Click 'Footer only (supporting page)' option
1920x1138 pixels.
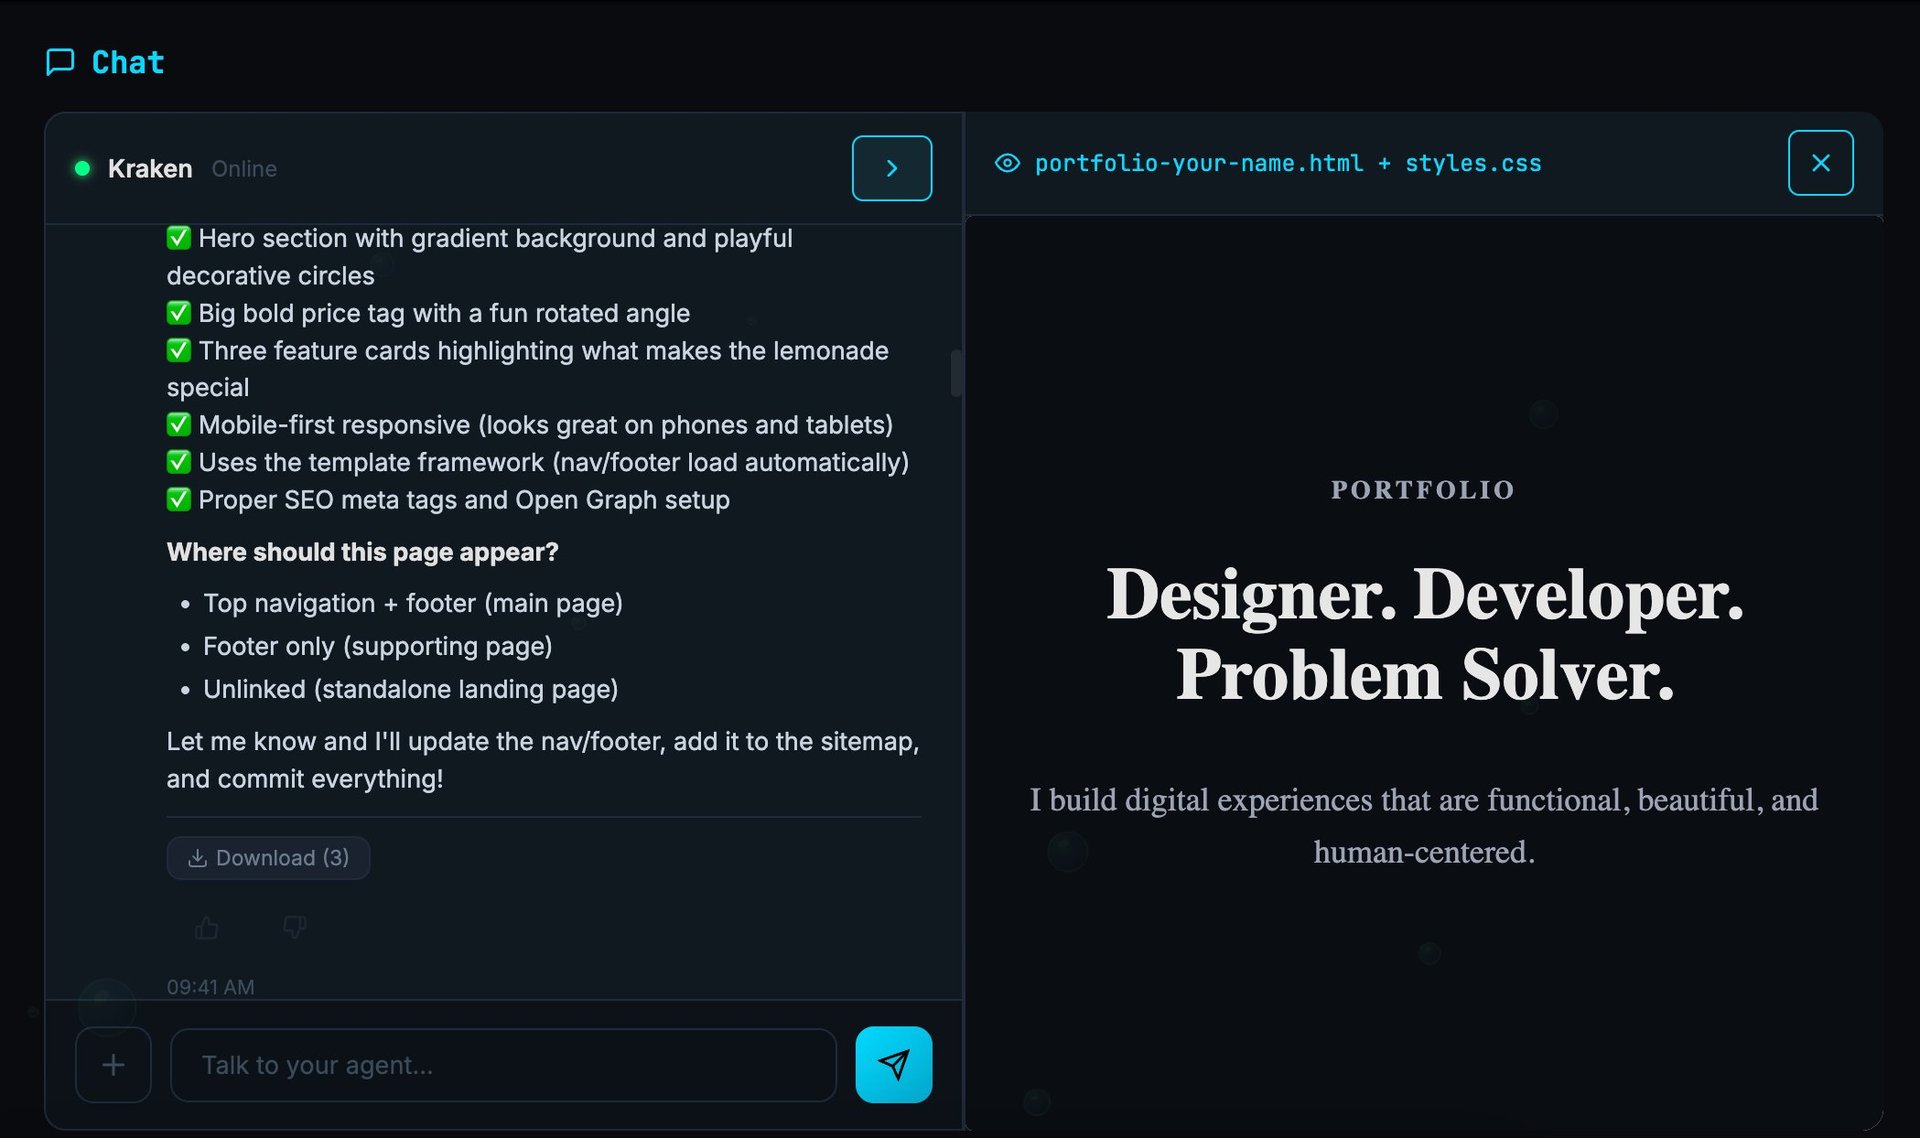[x=378, y=646]
